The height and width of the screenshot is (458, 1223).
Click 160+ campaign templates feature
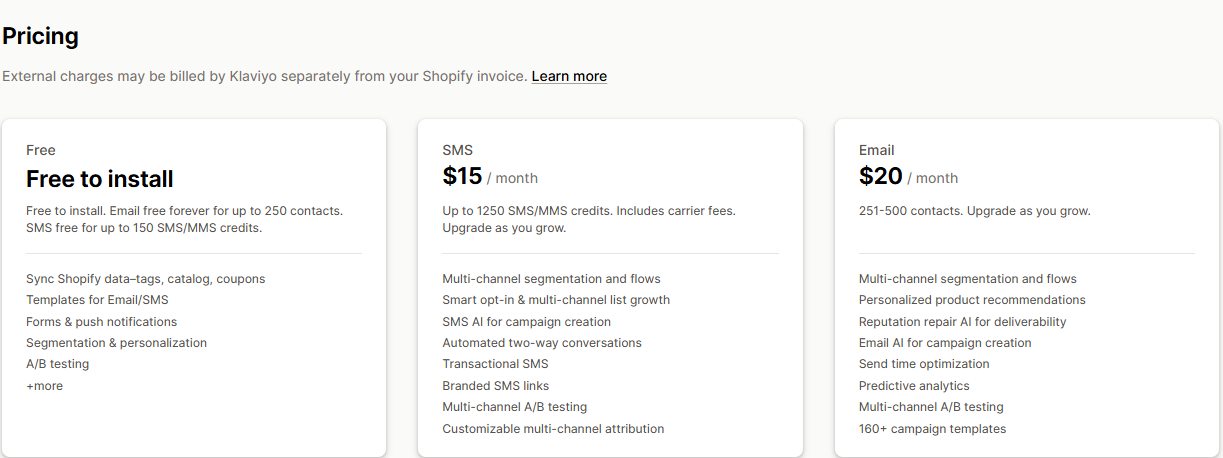(x=932, y=429)
